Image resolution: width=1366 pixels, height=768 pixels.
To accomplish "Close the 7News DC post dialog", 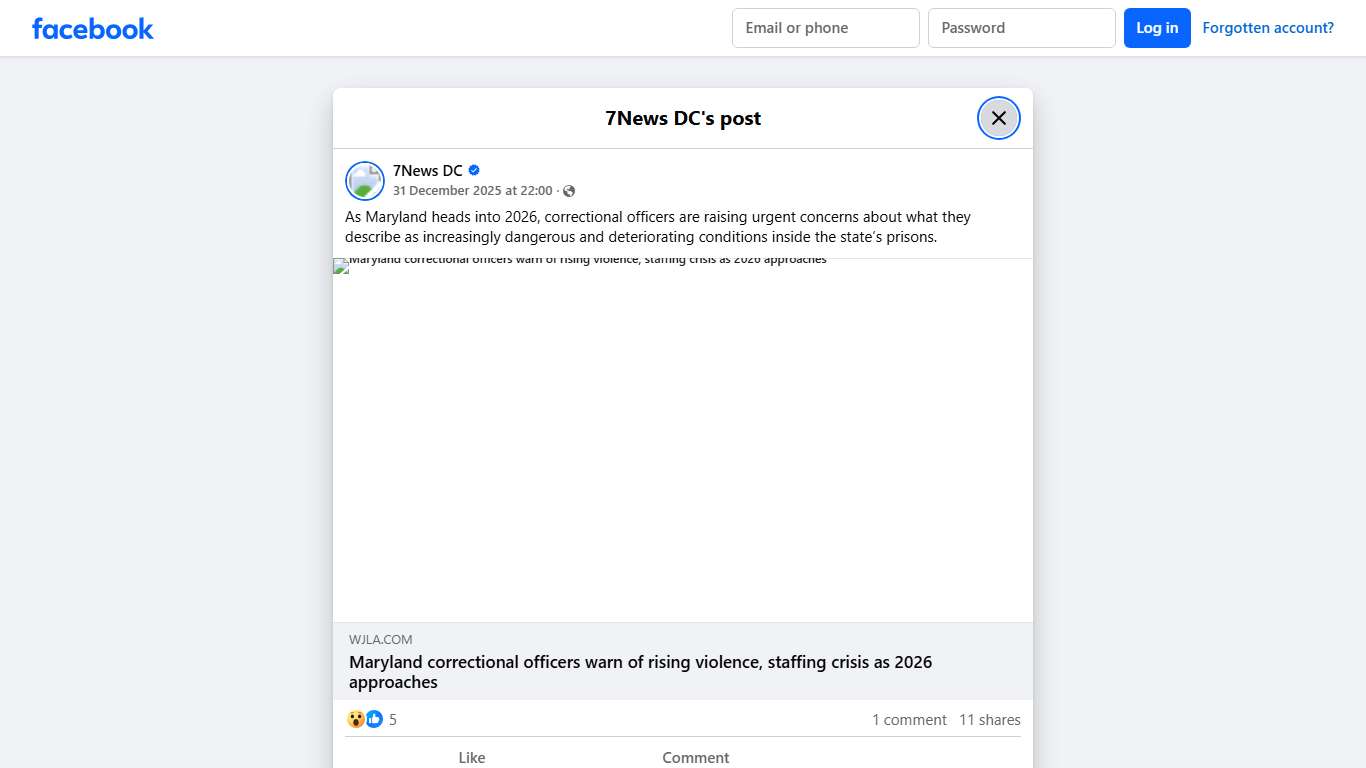I will point(998,118).
